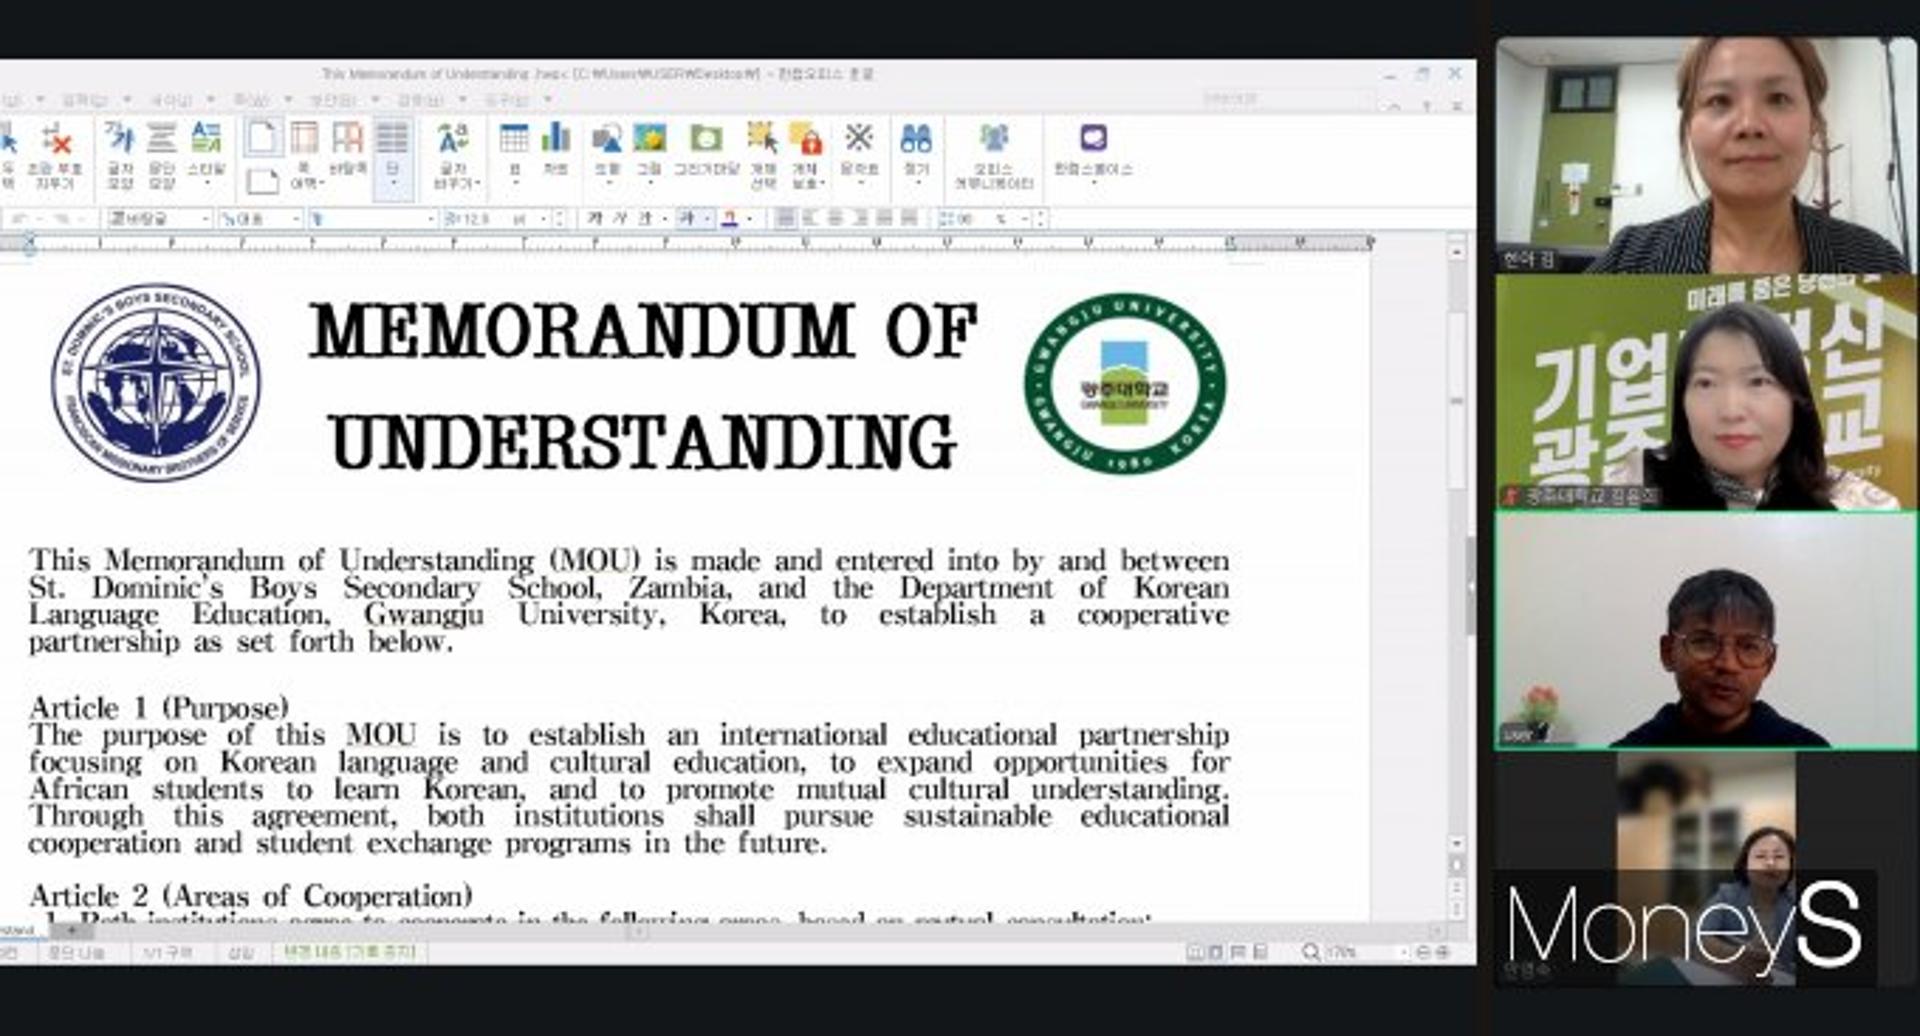Viewport: 1920px width, 1036px height.
Task: Select highlighted speaker tile with glasses
Action: click(x=1706, y=630)
